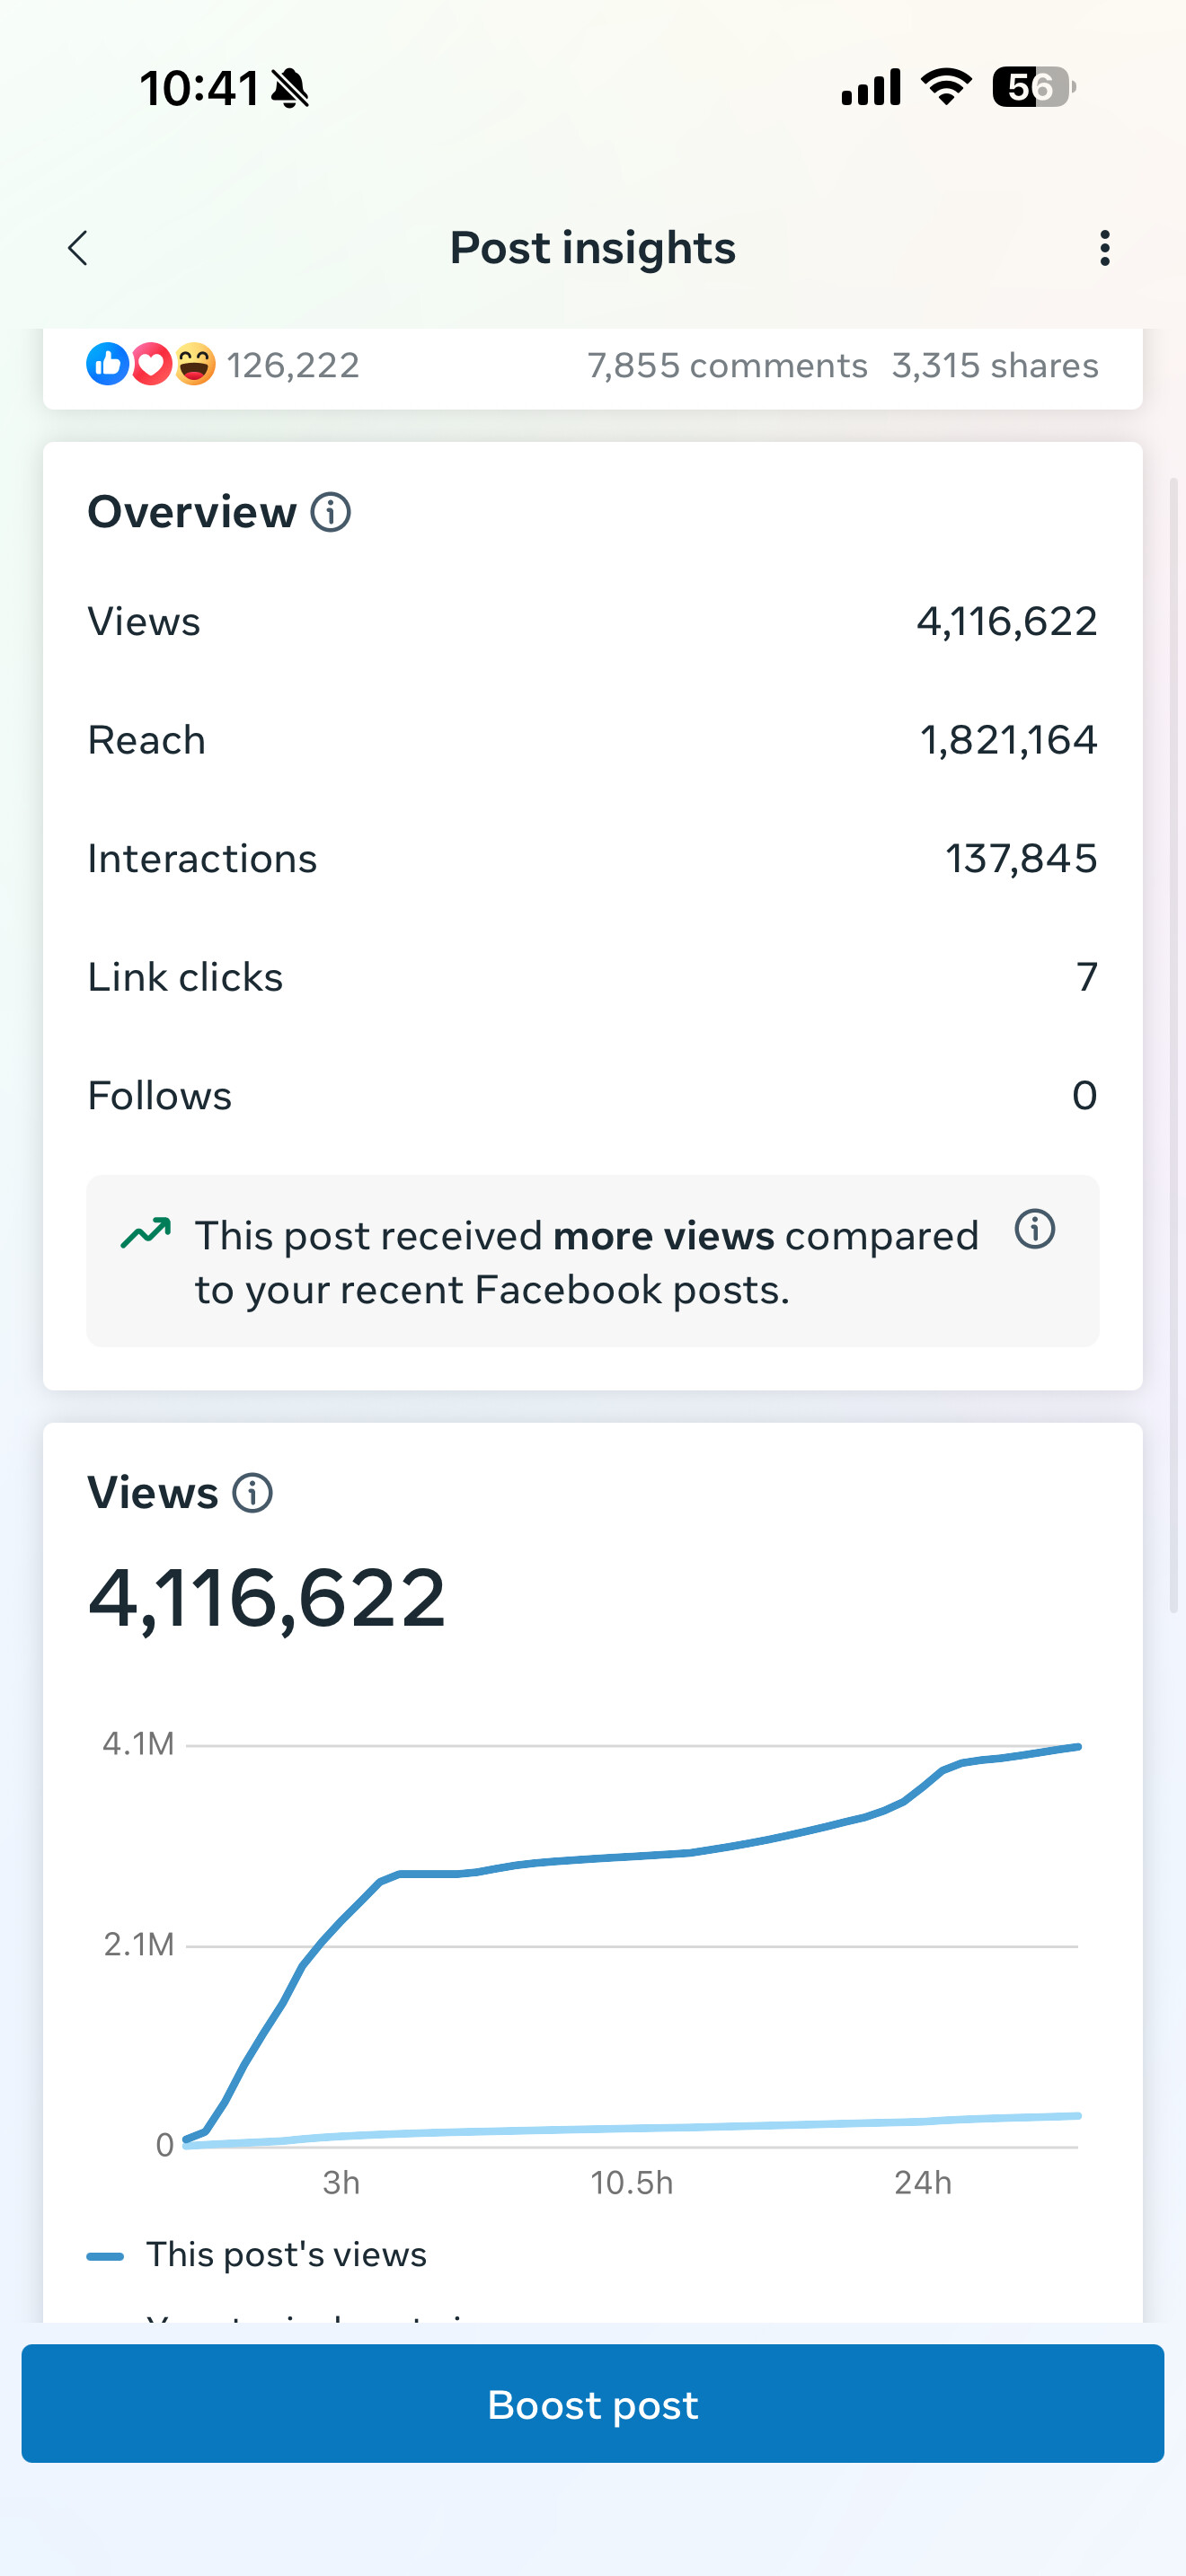
Task: Tap the Overview info icon
Action: point(330,512)
